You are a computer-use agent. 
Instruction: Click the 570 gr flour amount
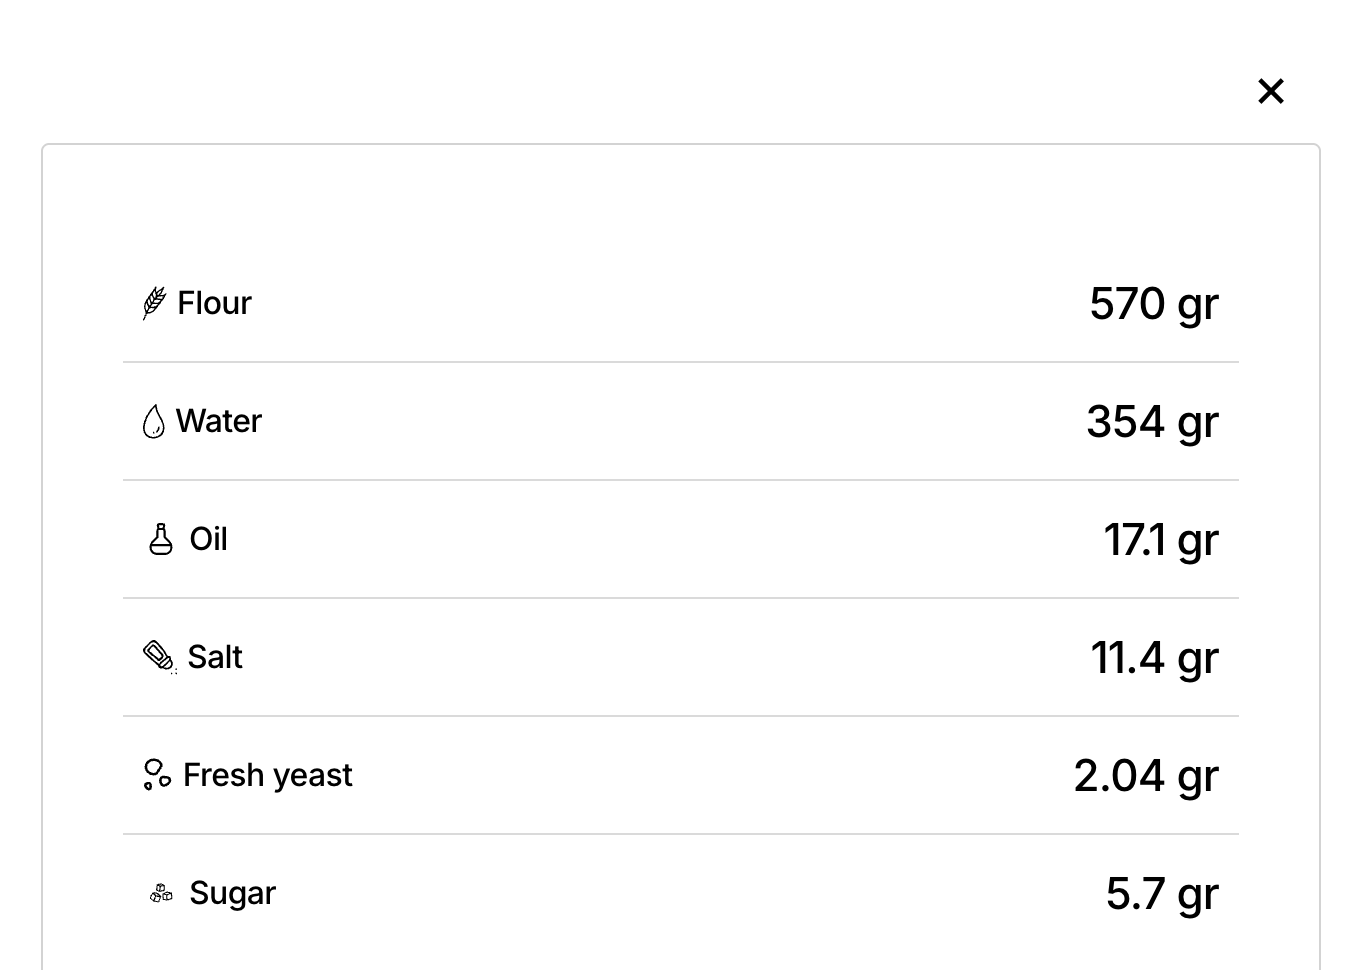(1154, 304)
